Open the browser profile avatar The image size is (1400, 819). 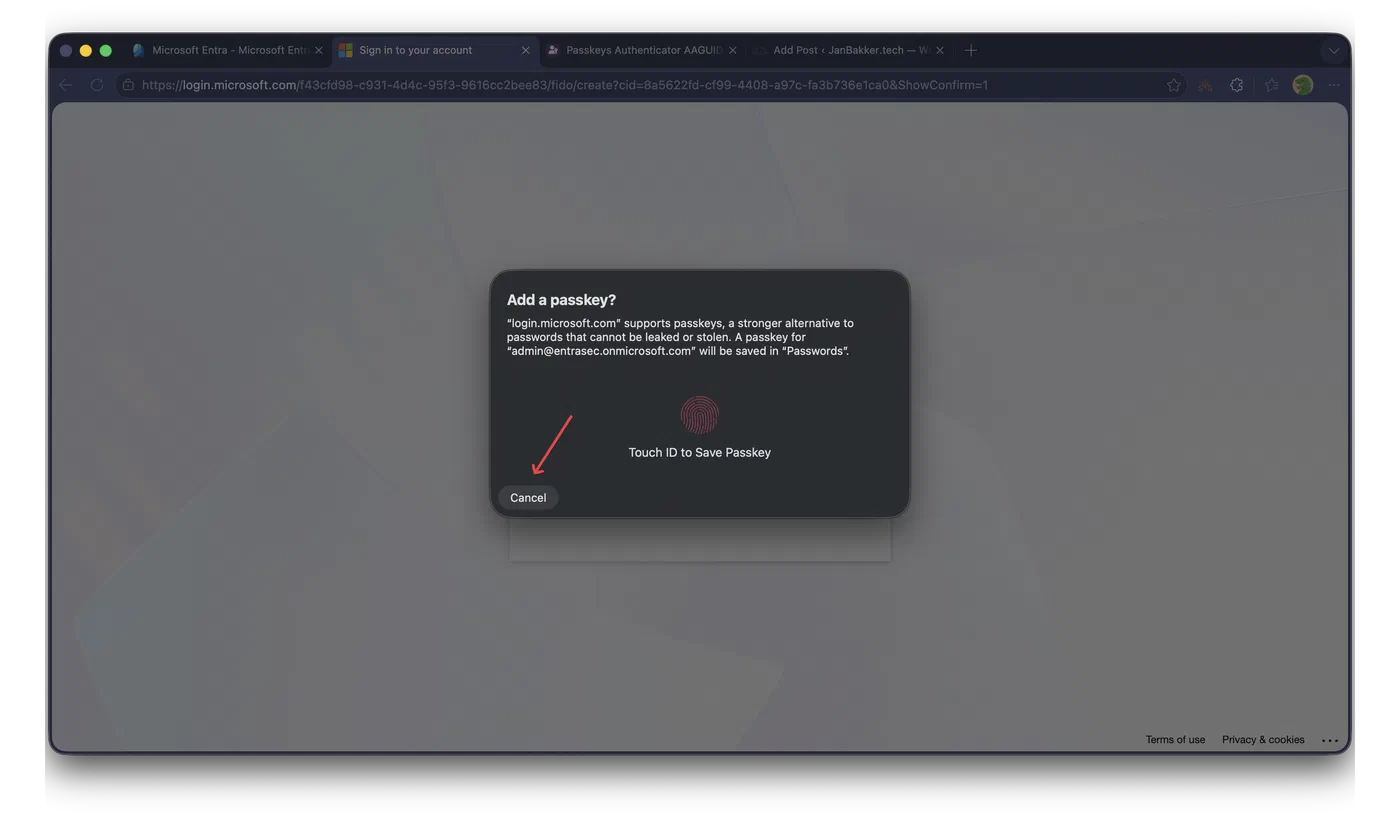click(1302, 85)
